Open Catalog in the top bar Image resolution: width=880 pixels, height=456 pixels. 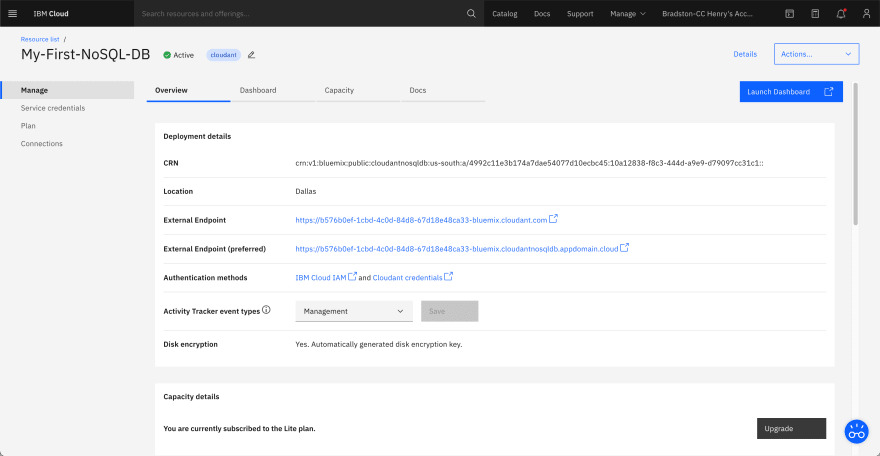505,13
